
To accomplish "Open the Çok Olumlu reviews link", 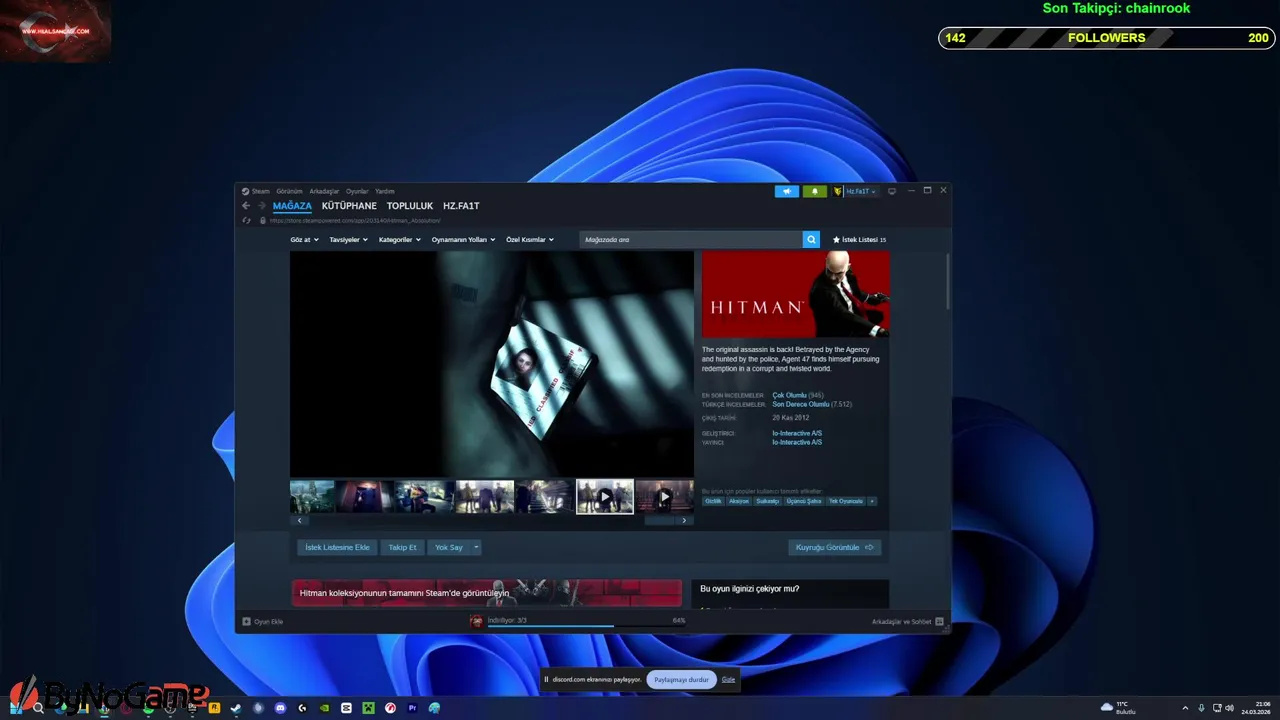I will (x=789, y=395).
